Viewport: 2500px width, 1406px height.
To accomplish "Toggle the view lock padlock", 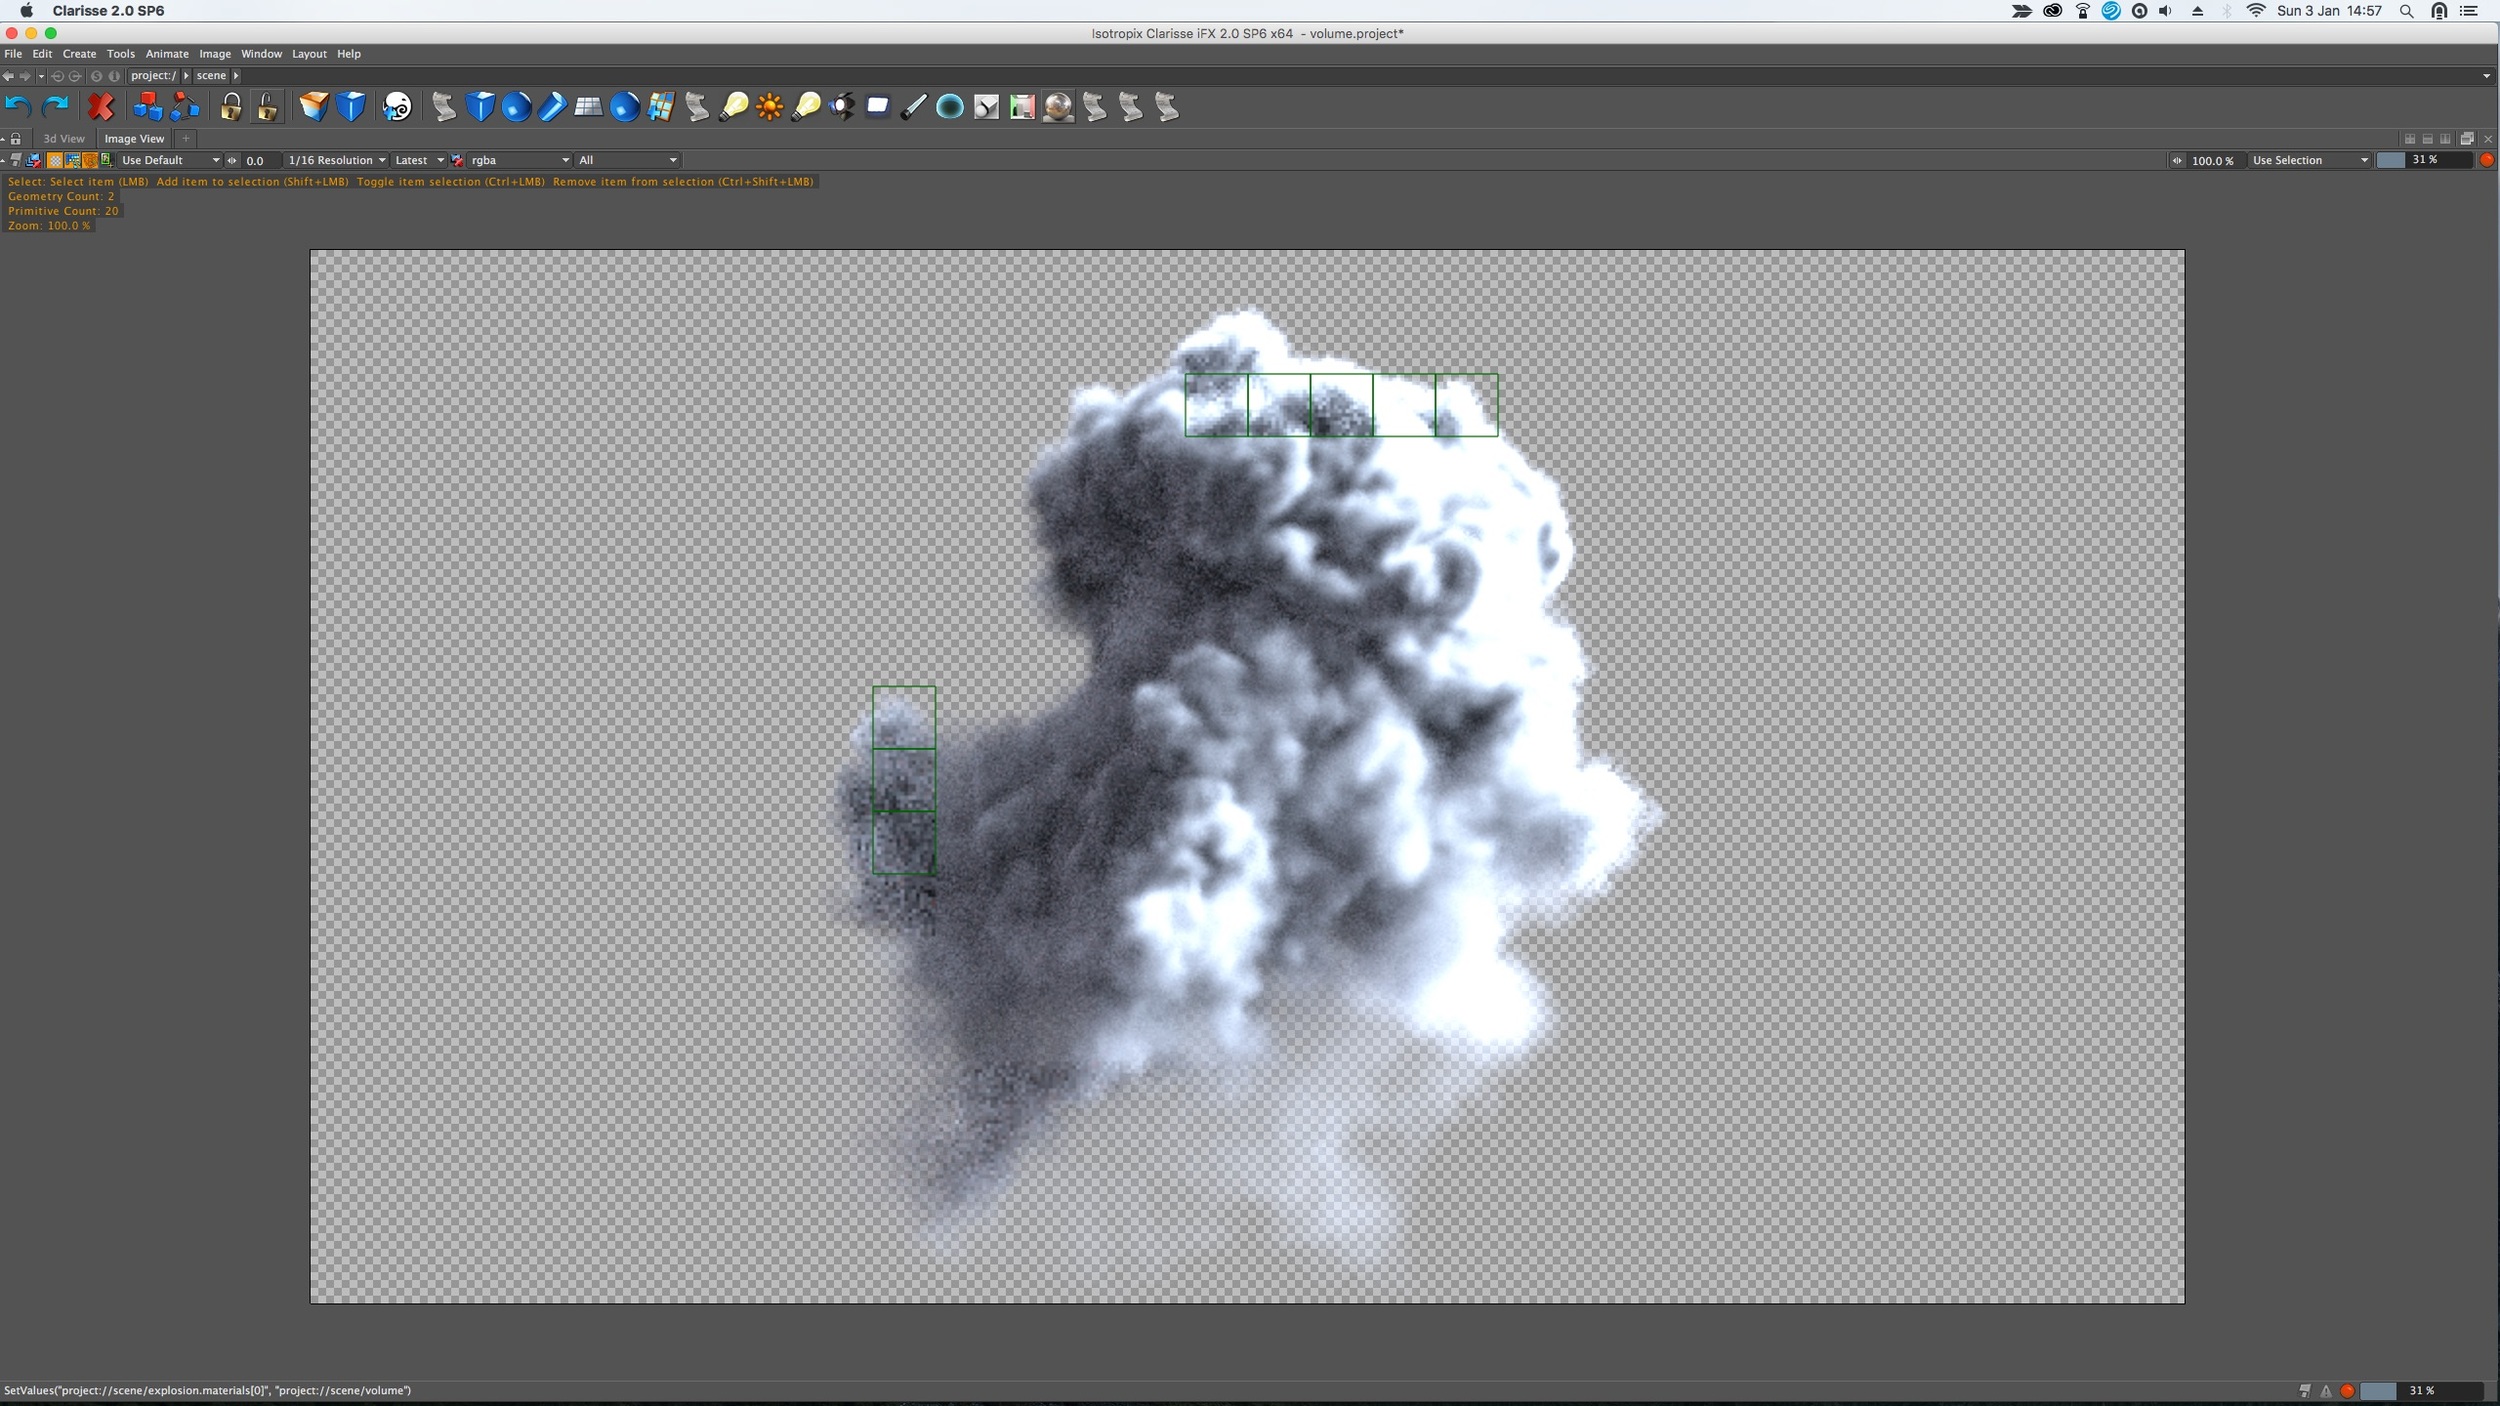I will 16,139.
